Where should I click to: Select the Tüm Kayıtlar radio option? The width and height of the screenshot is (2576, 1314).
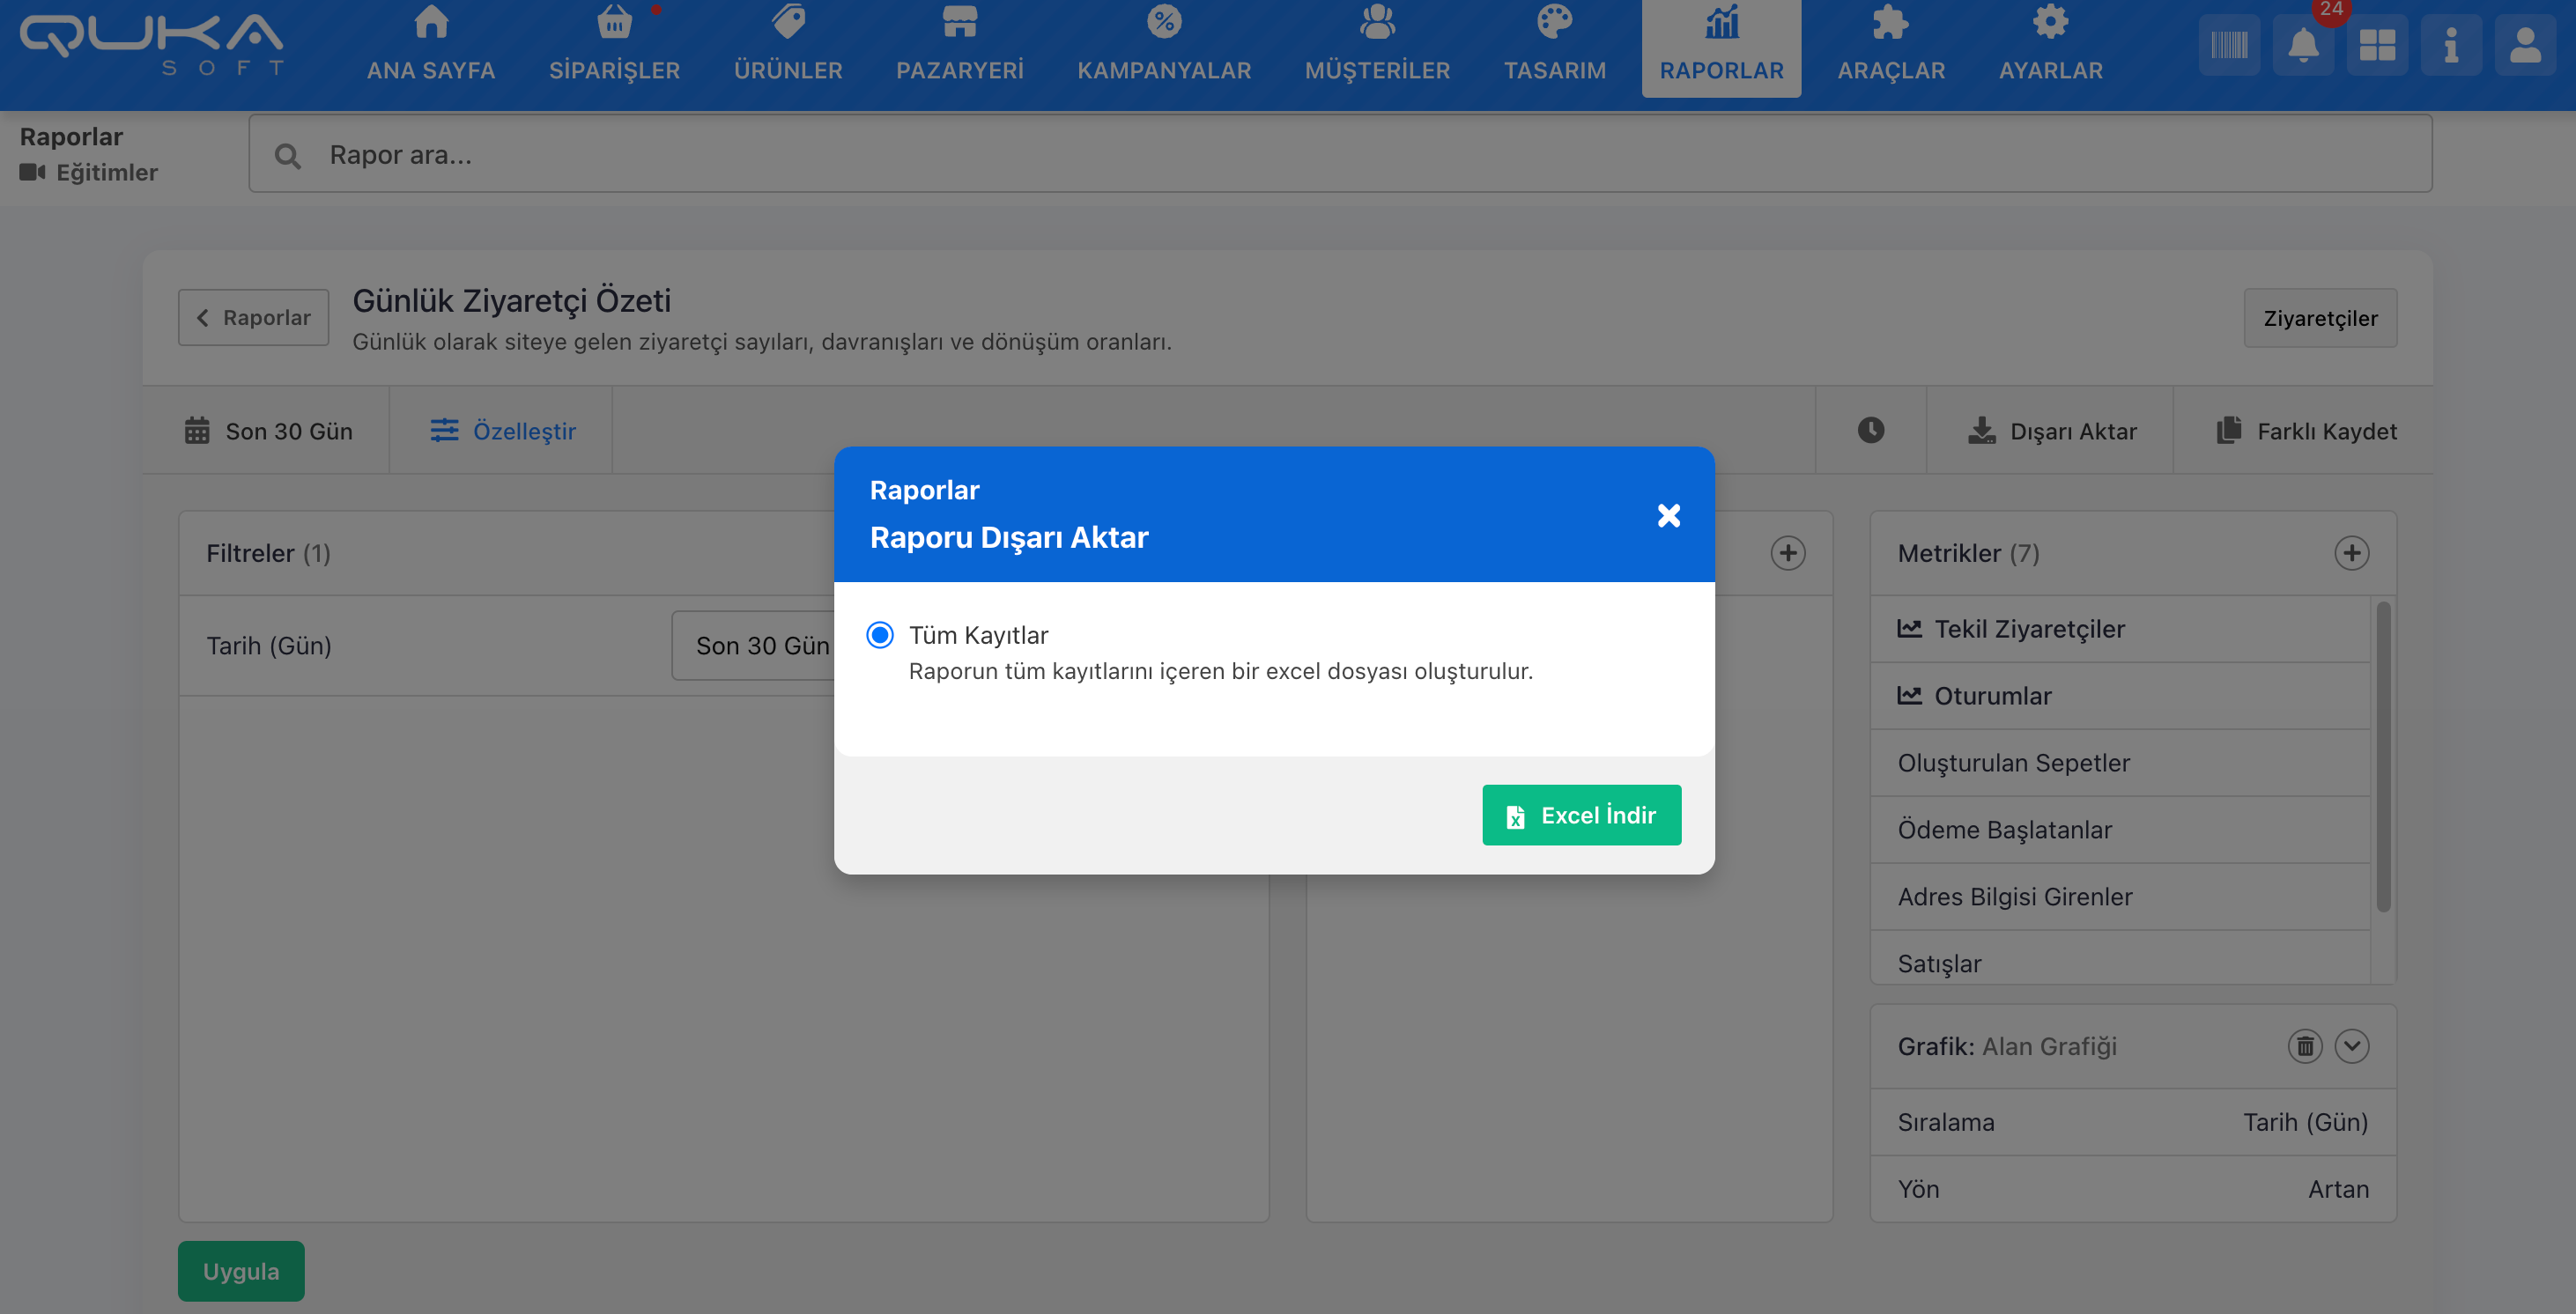(880, 635)
